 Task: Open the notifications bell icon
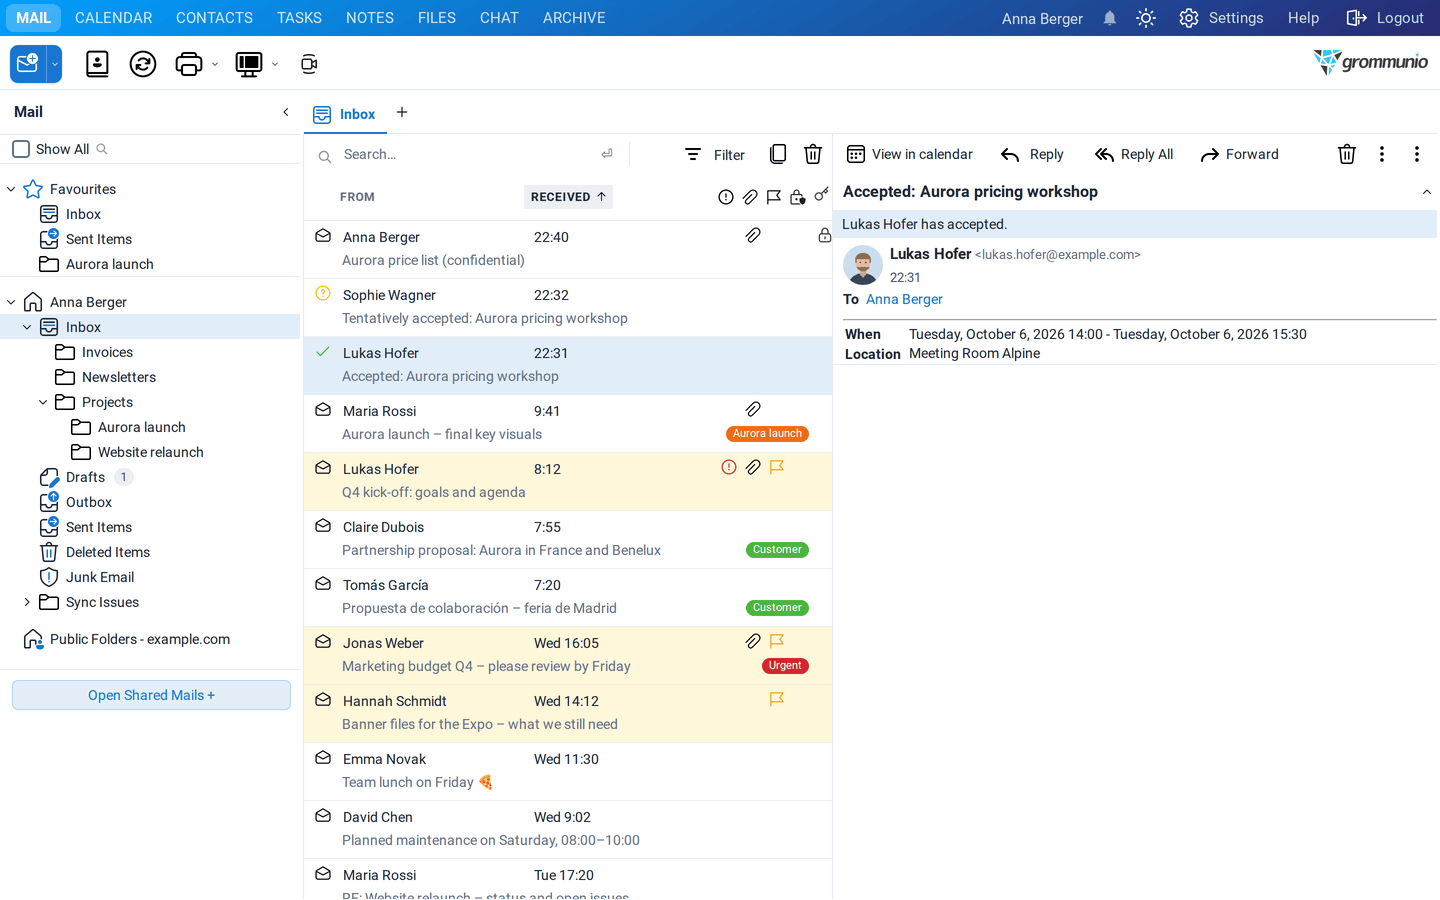point(1109,18)
